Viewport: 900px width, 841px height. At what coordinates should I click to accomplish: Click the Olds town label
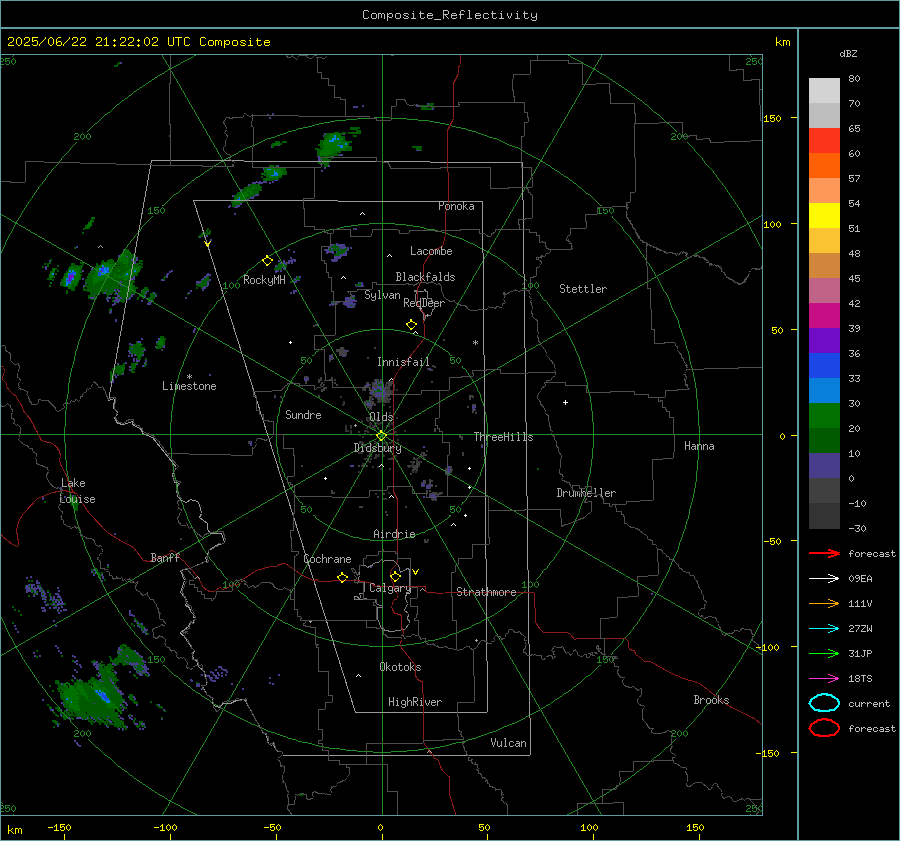coord(381,417)
